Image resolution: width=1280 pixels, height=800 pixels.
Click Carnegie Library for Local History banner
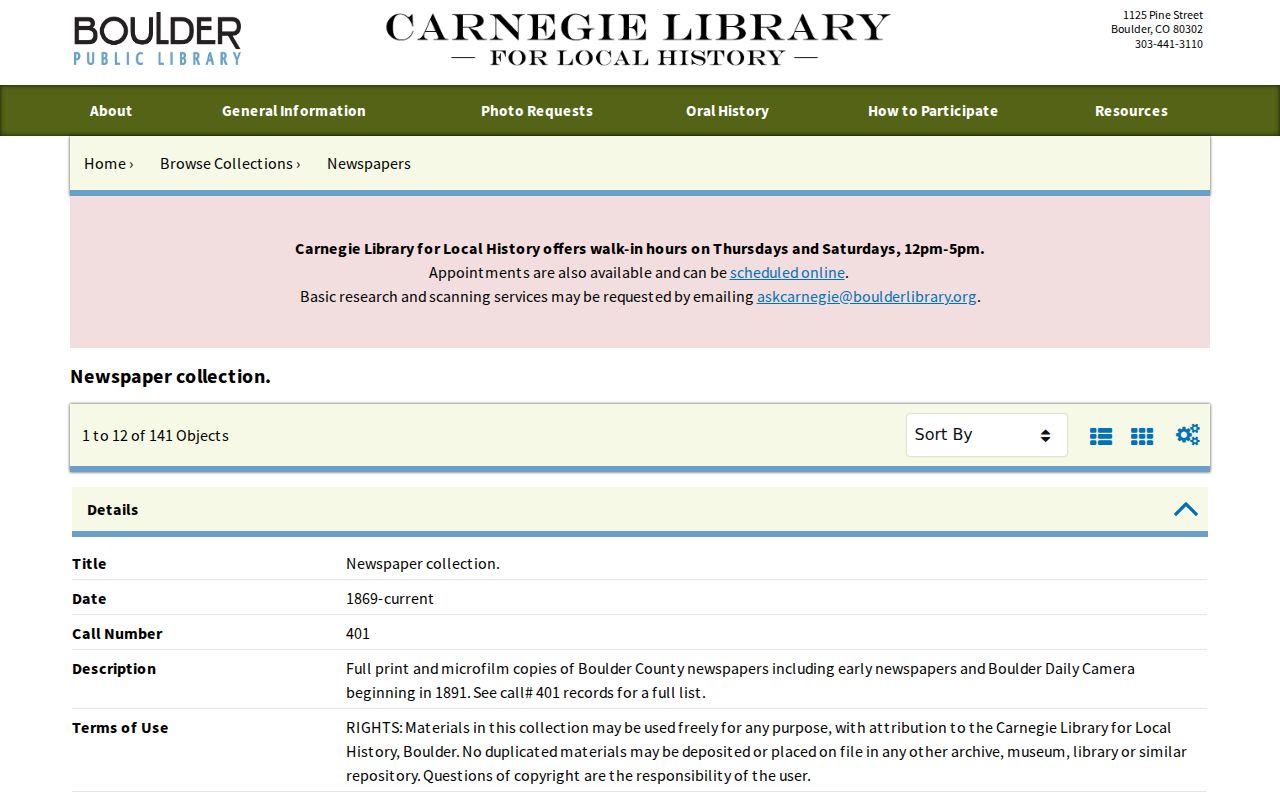coord(638,40)
